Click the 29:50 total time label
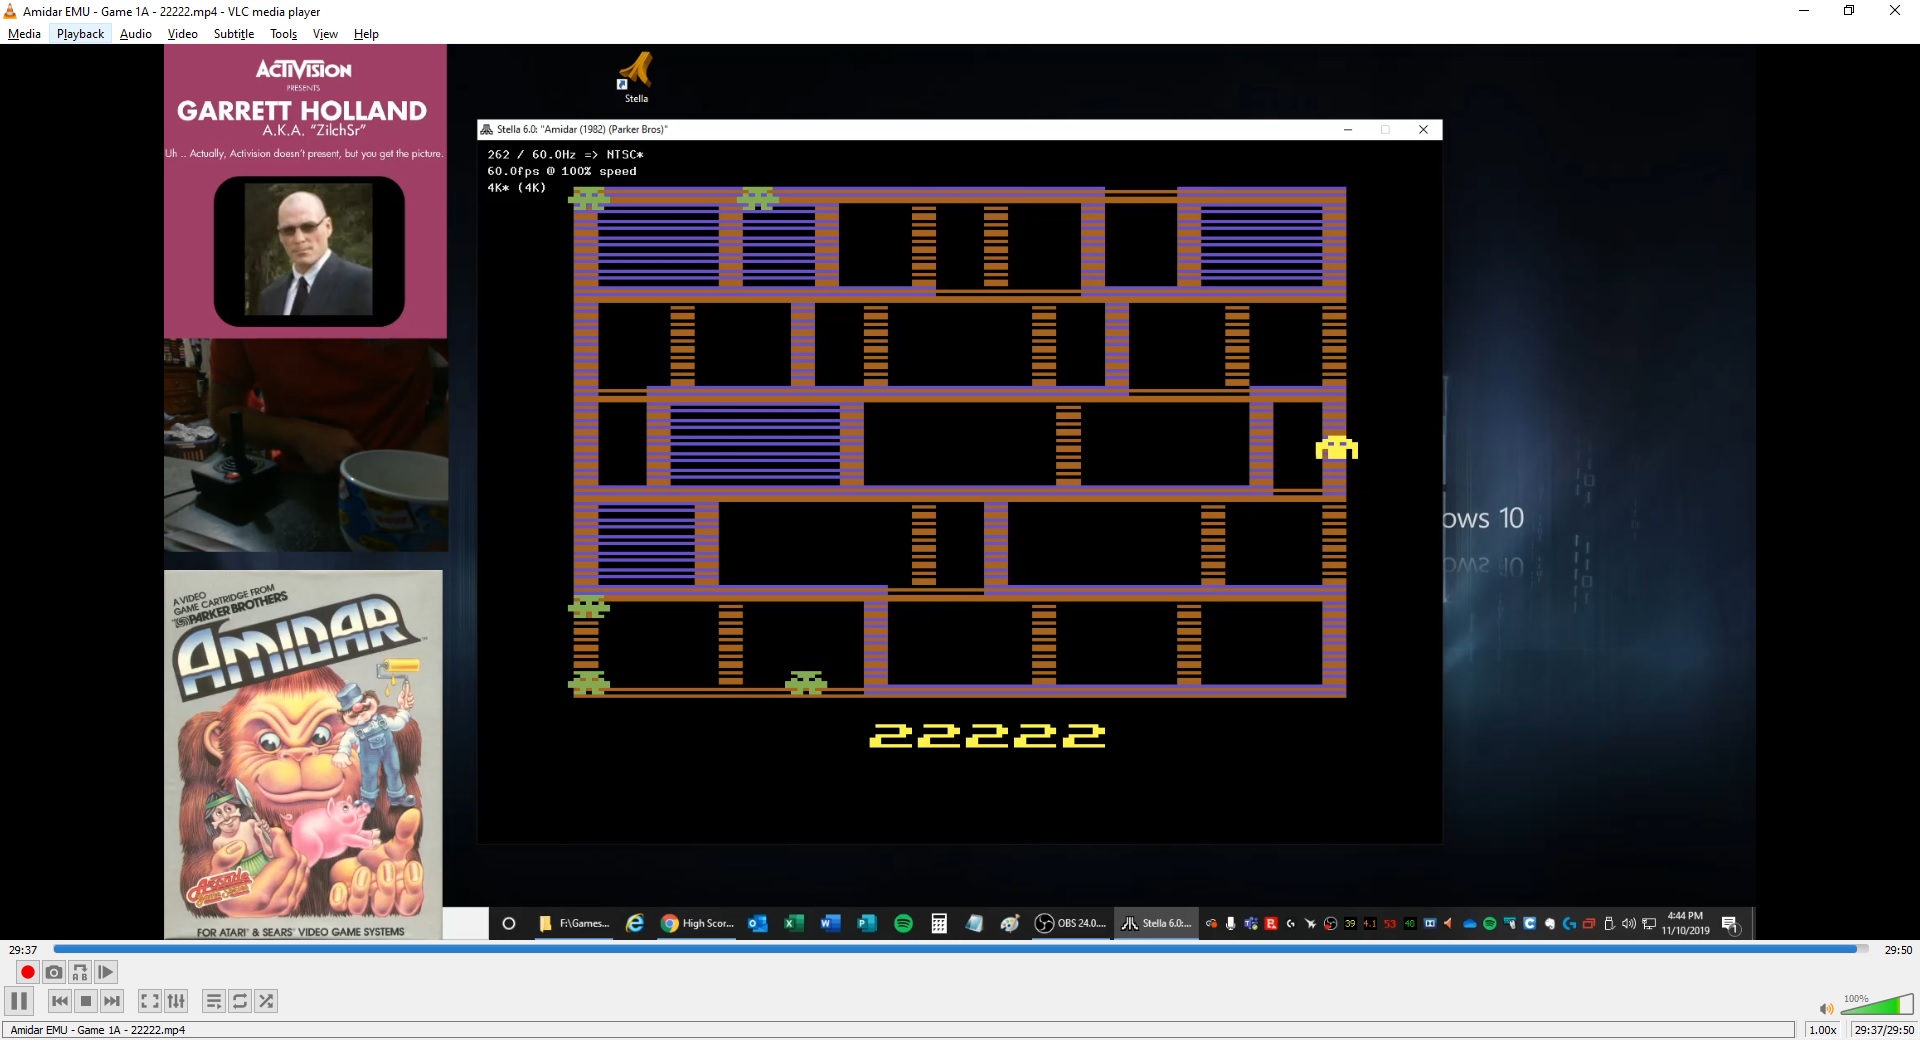The width and height of the screenshot is (1920, 1040). click(x=1897, y=950)
